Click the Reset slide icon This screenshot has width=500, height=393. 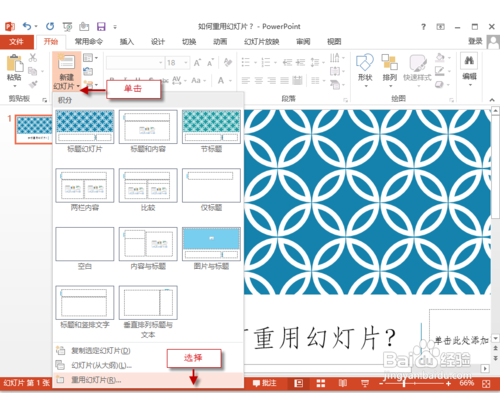click(x=88, y=71)
